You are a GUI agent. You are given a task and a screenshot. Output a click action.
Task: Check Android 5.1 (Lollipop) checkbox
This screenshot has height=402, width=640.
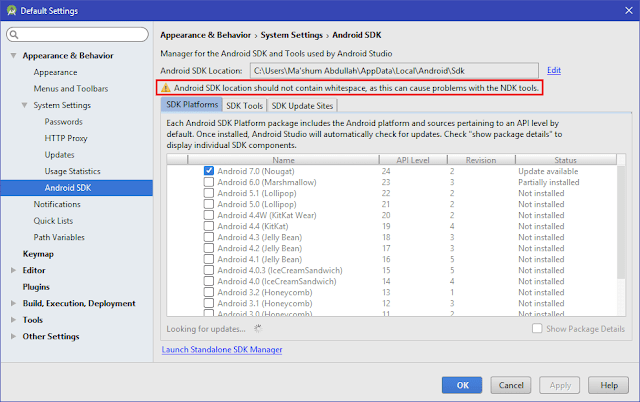click(209, 193)
